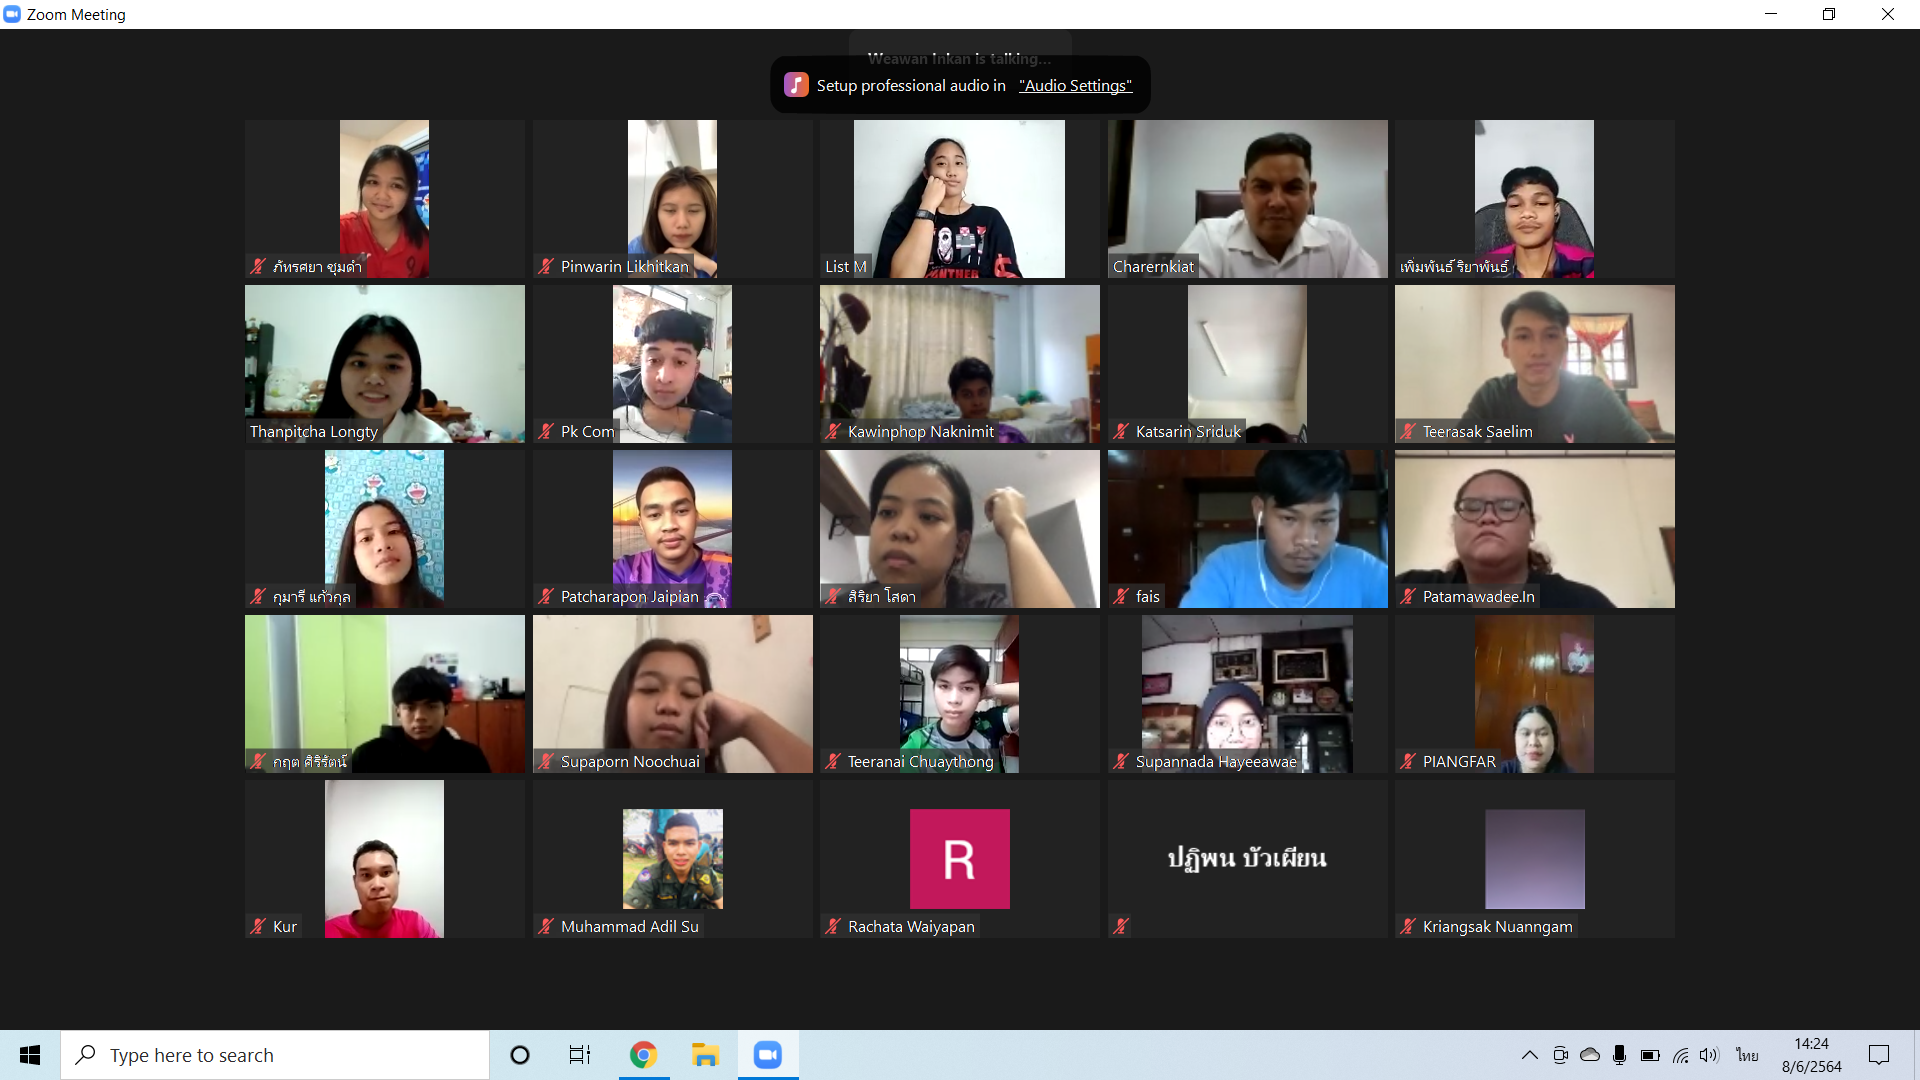Click the muted mic icon on Kriangsak Nuanngam
Screen dimensions: 1920x1080
pos(1408,926)
